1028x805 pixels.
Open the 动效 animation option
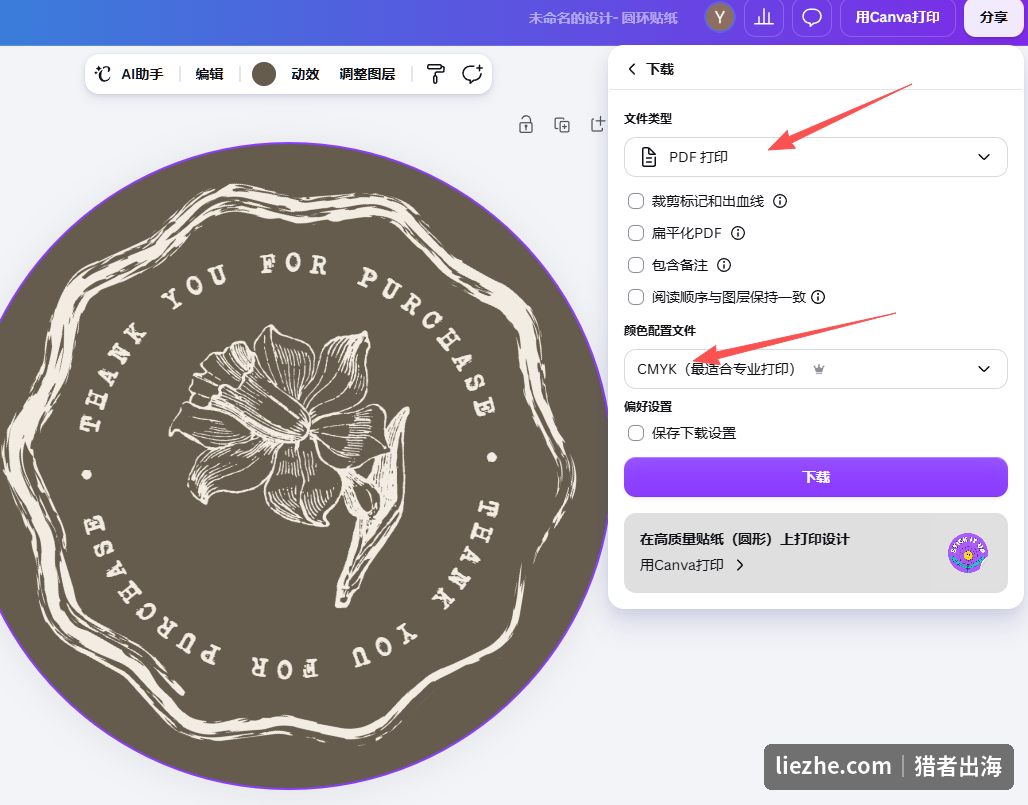tap(305, 74)
